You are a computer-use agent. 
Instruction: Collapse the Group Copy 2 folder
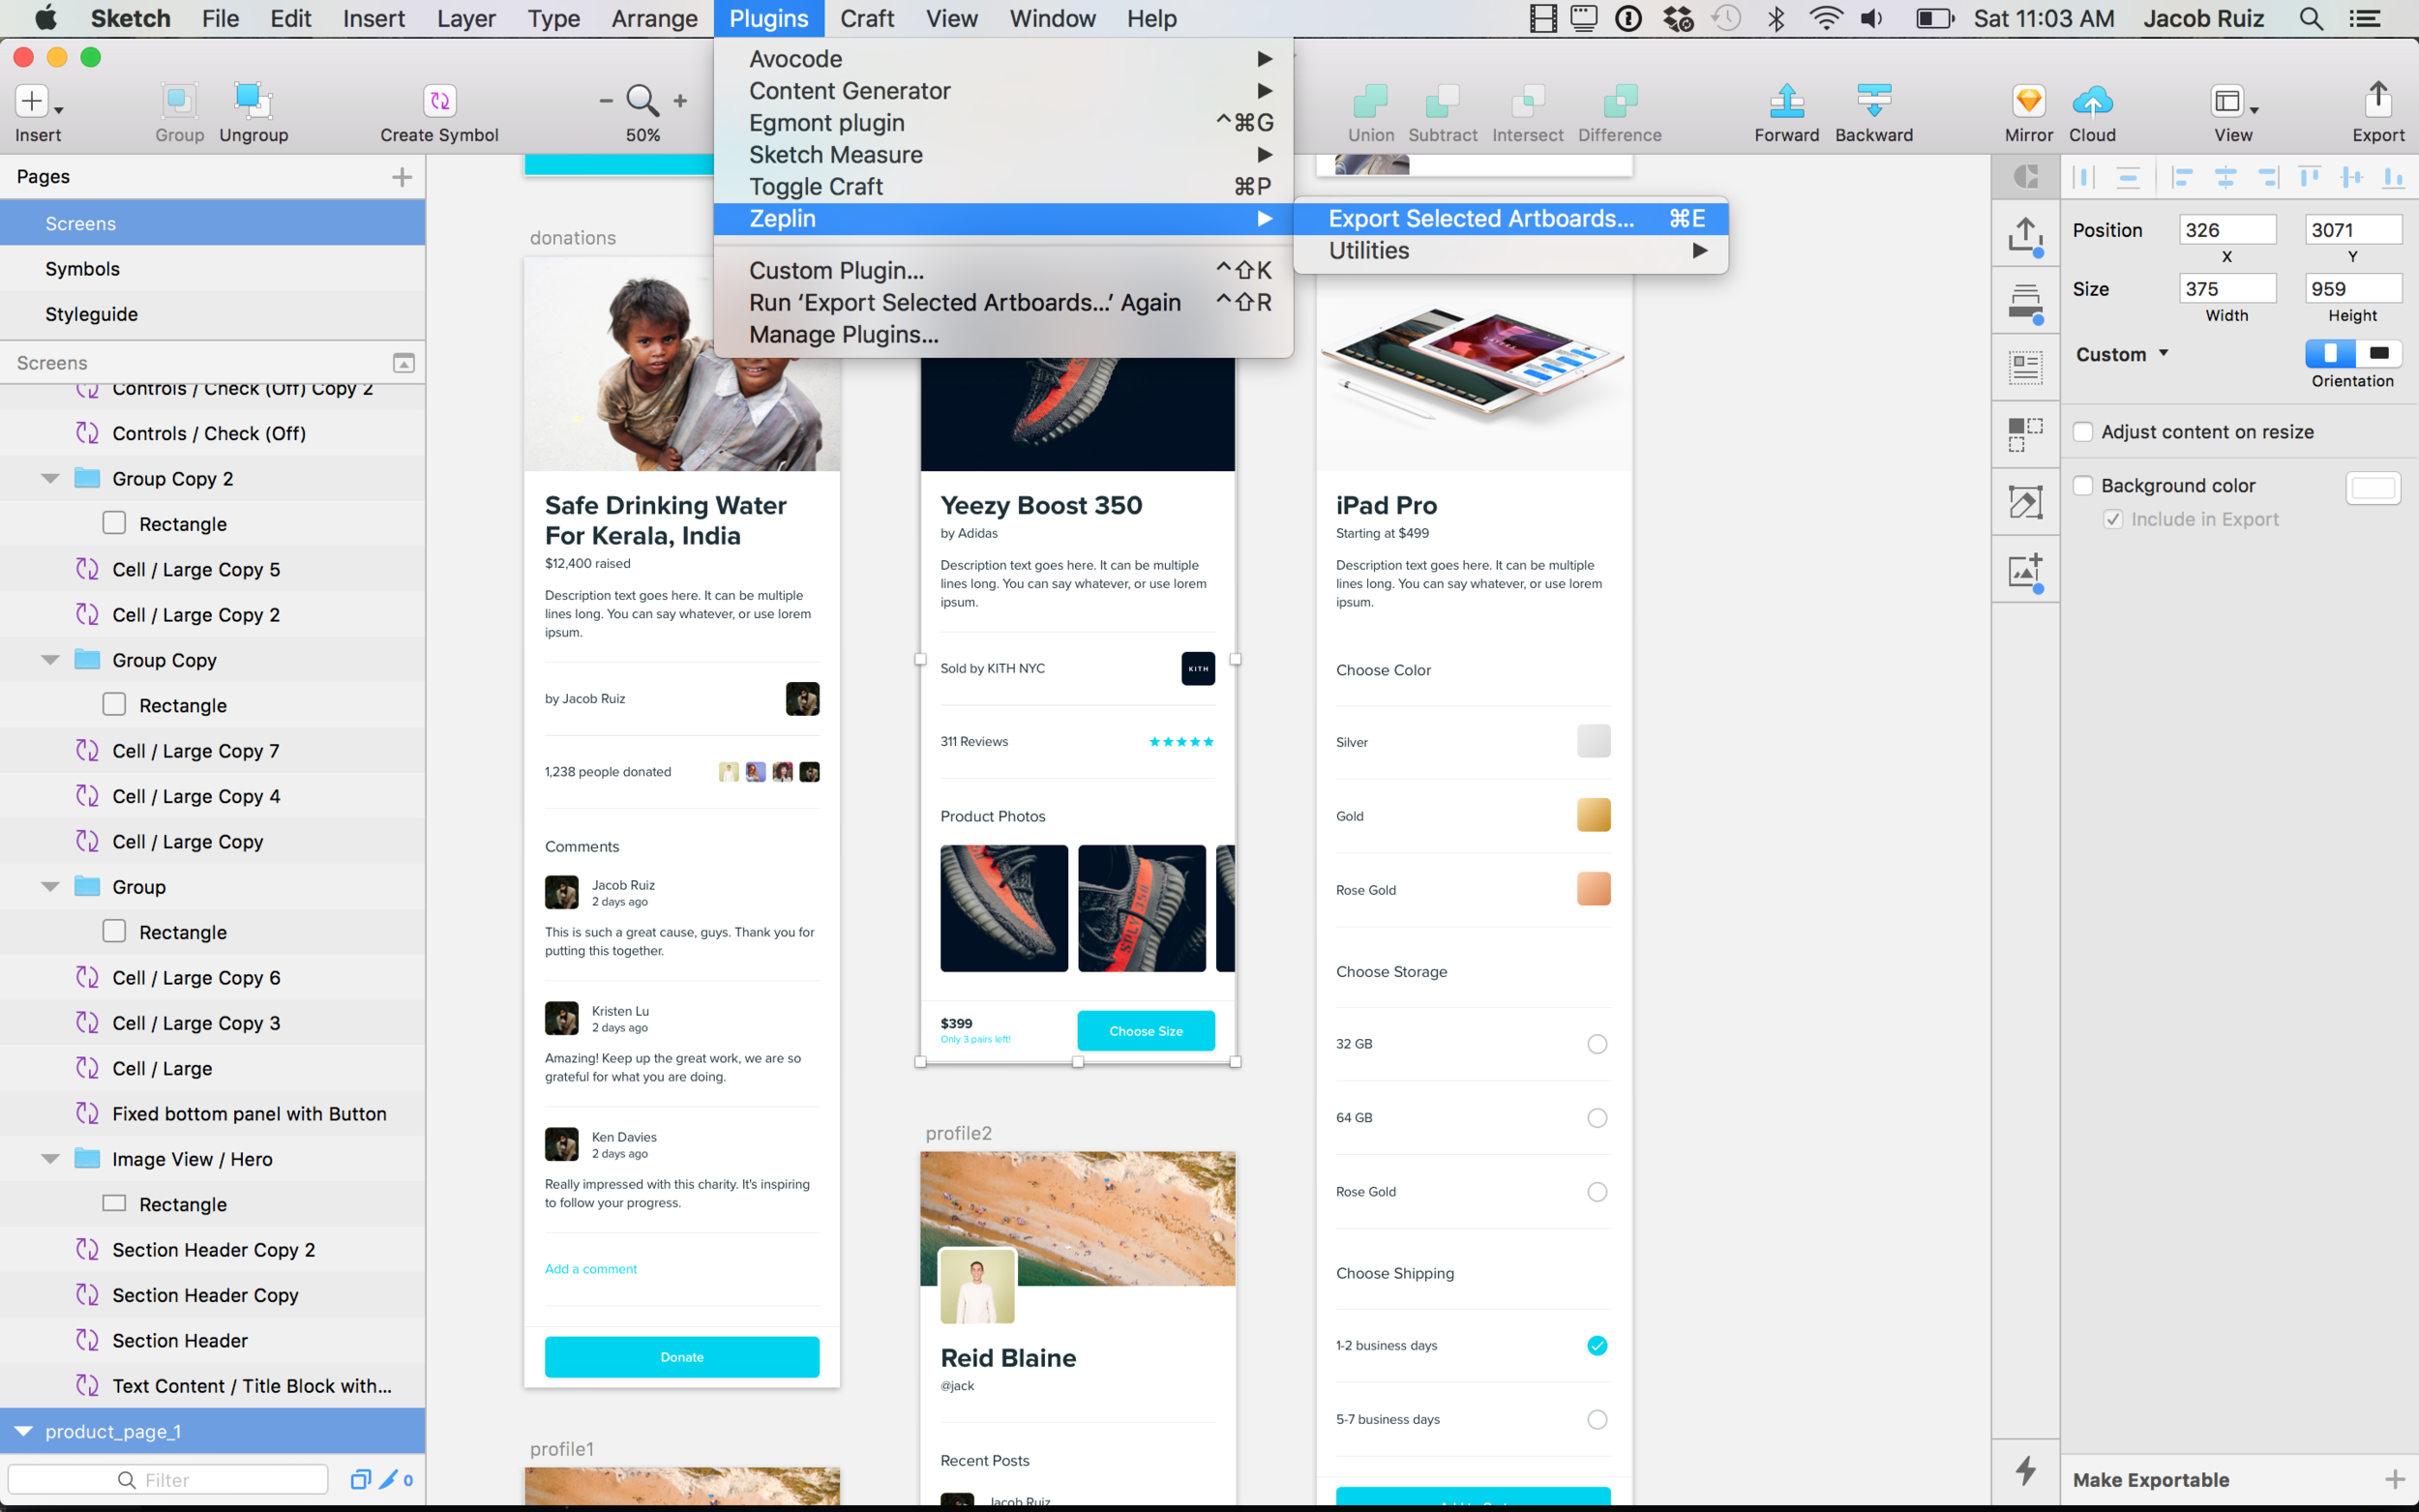tap(49, 478)
